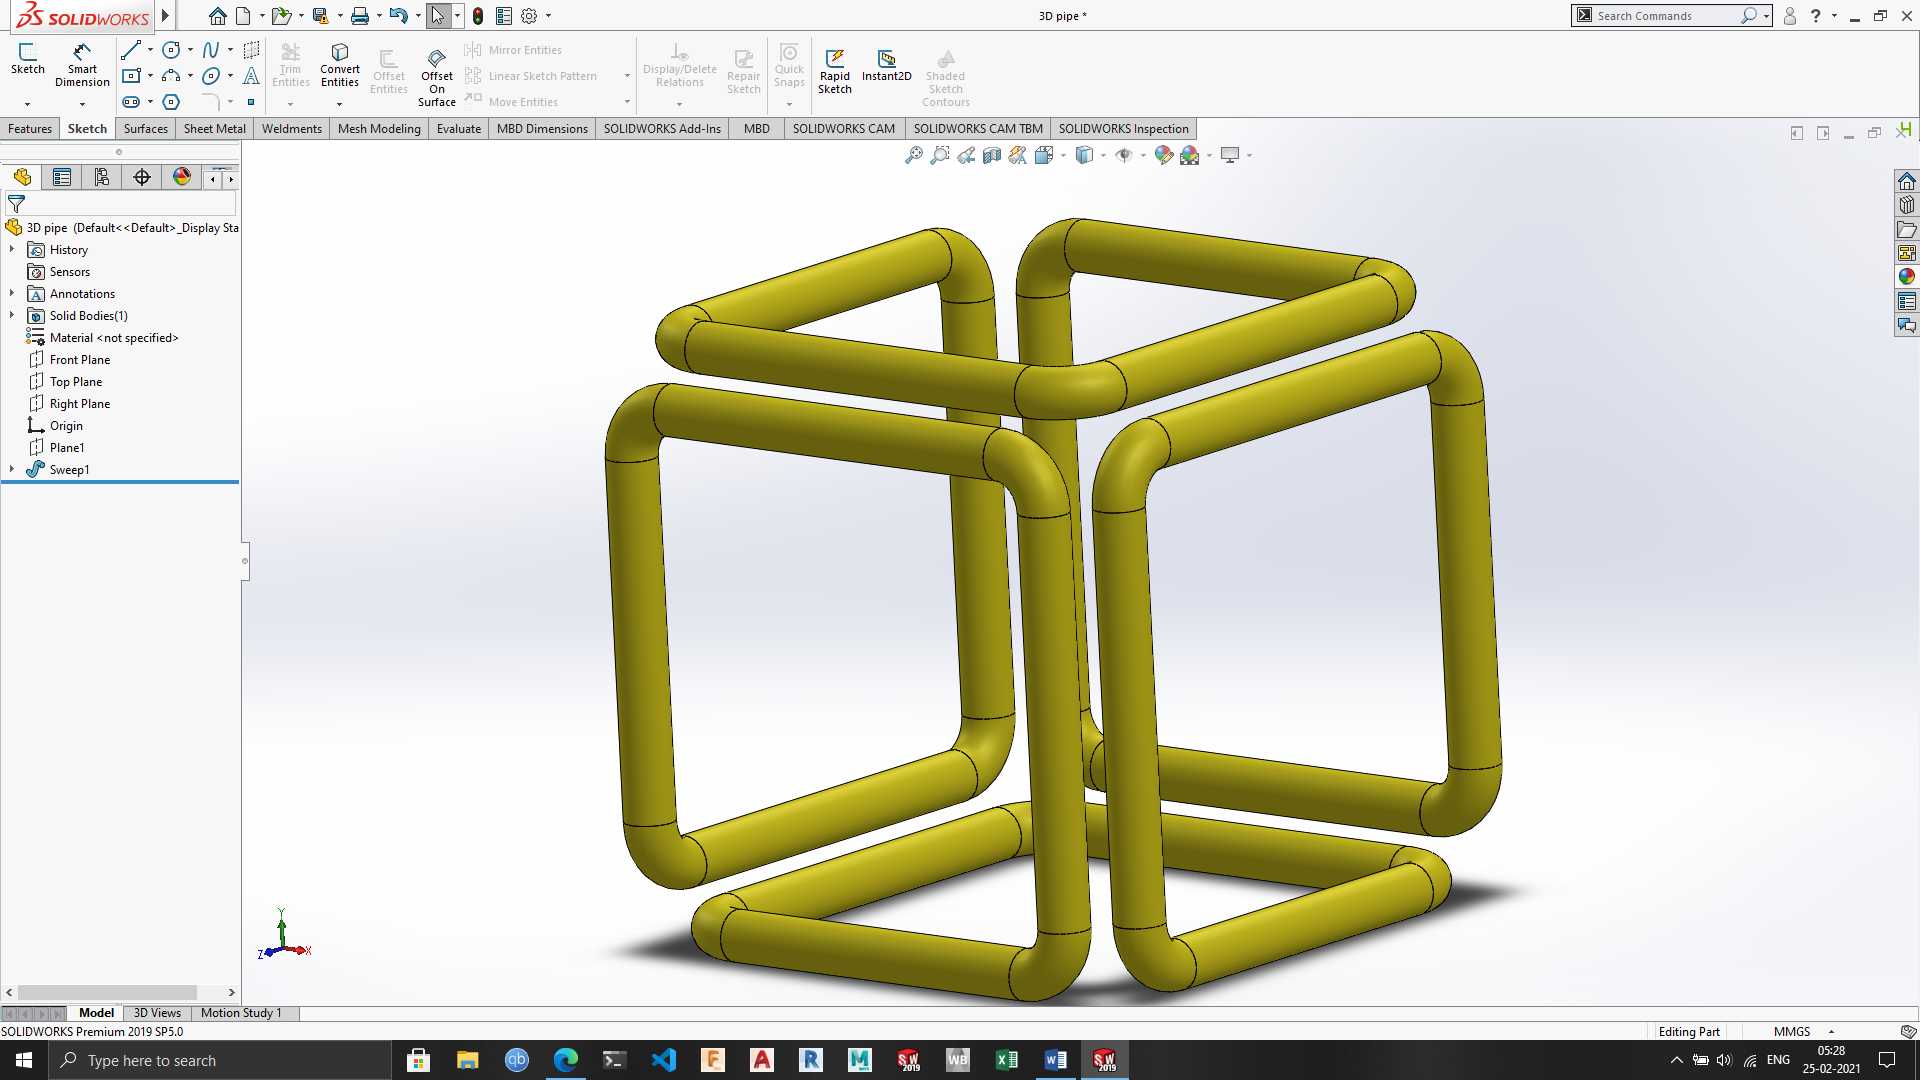Select Plane1 in the feature tree

click(x=67, y=447)
